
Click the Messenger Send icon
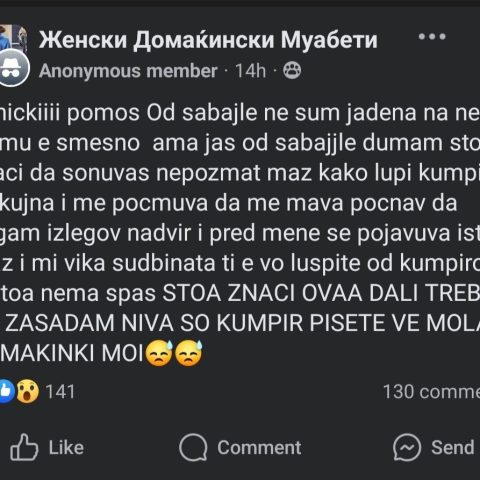[407, 447]
